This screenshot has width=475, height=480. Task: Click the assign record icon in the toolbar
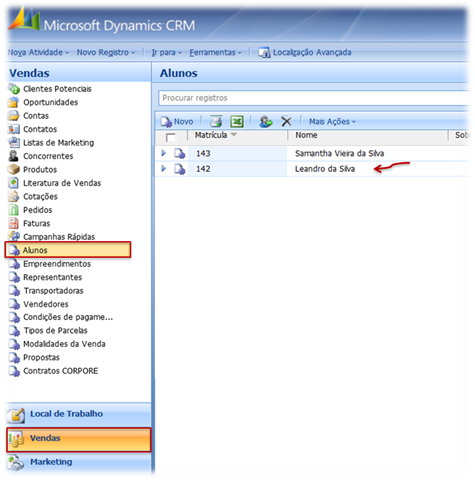pyautogui.click(x=266, y=121)
